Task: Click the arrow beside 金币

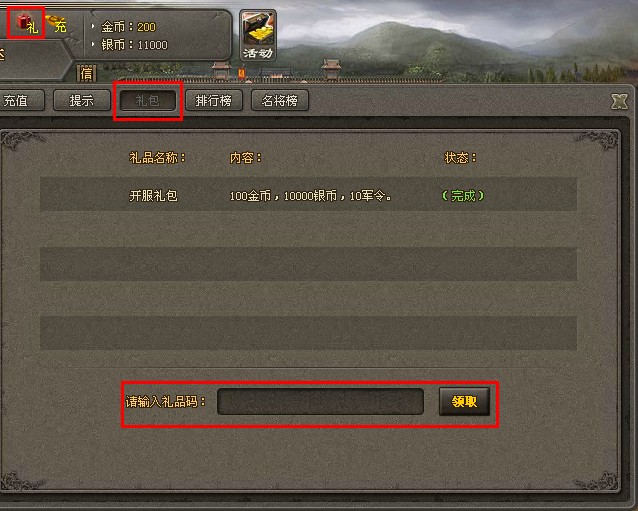Action: 93,26
